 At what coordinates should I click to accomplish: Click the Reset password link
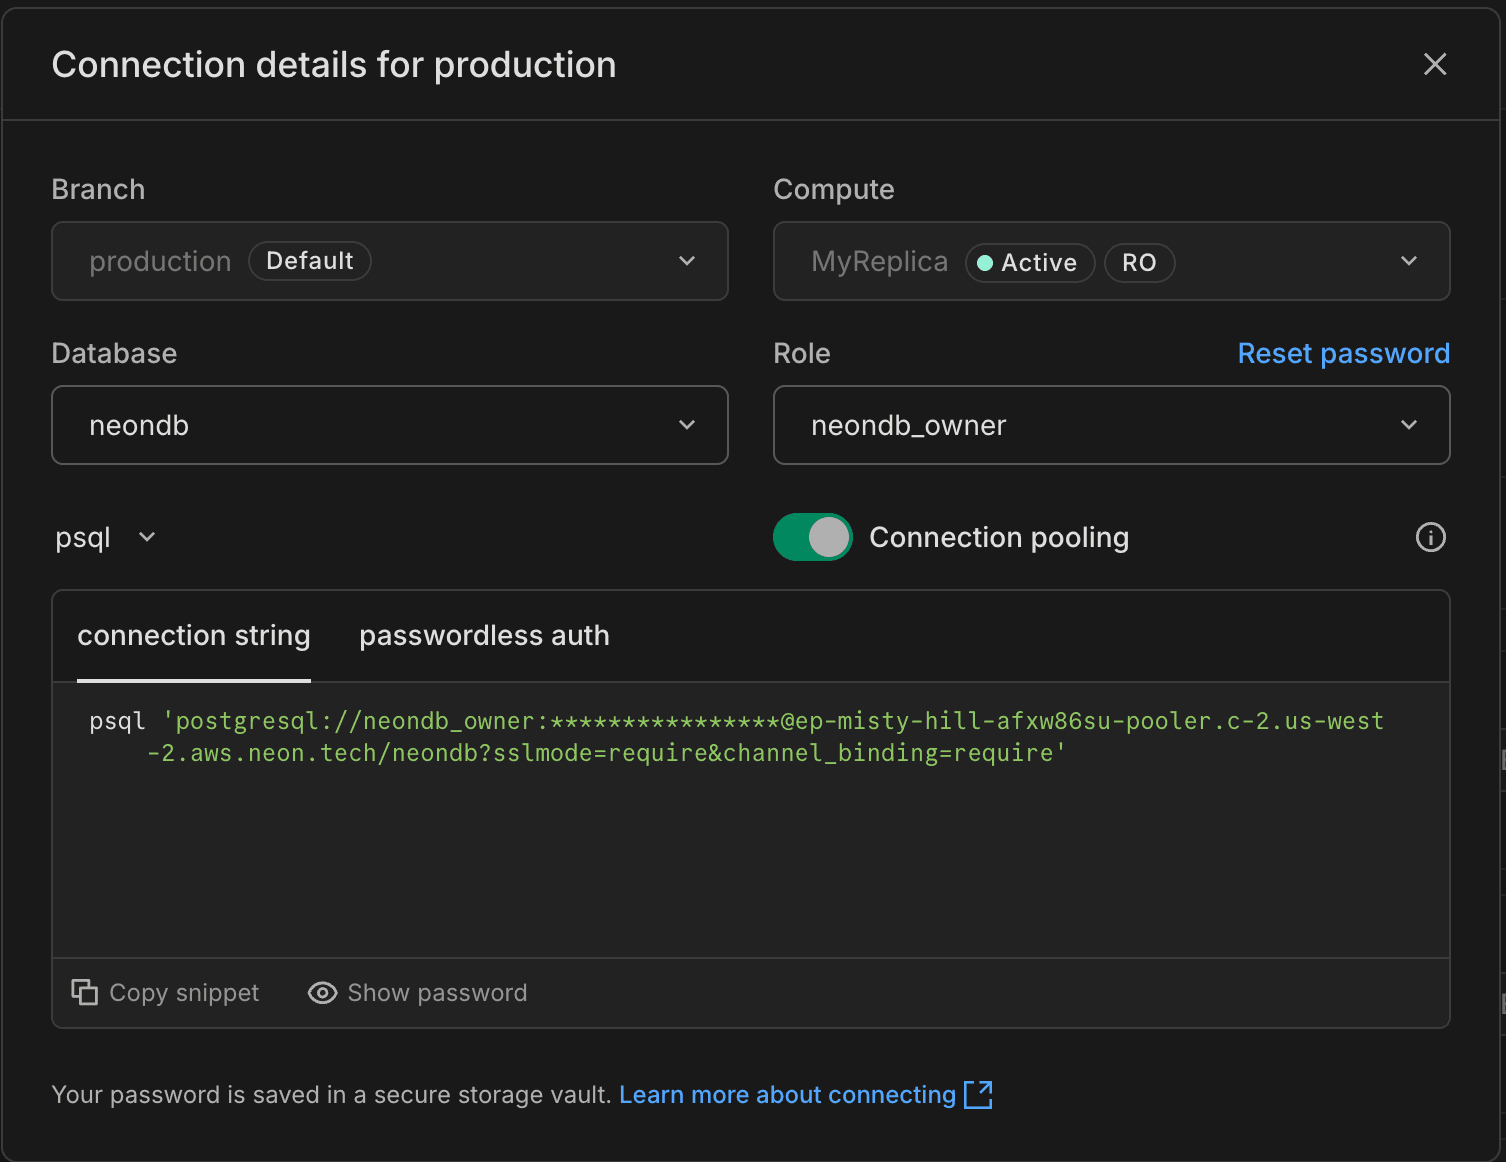1343,353
